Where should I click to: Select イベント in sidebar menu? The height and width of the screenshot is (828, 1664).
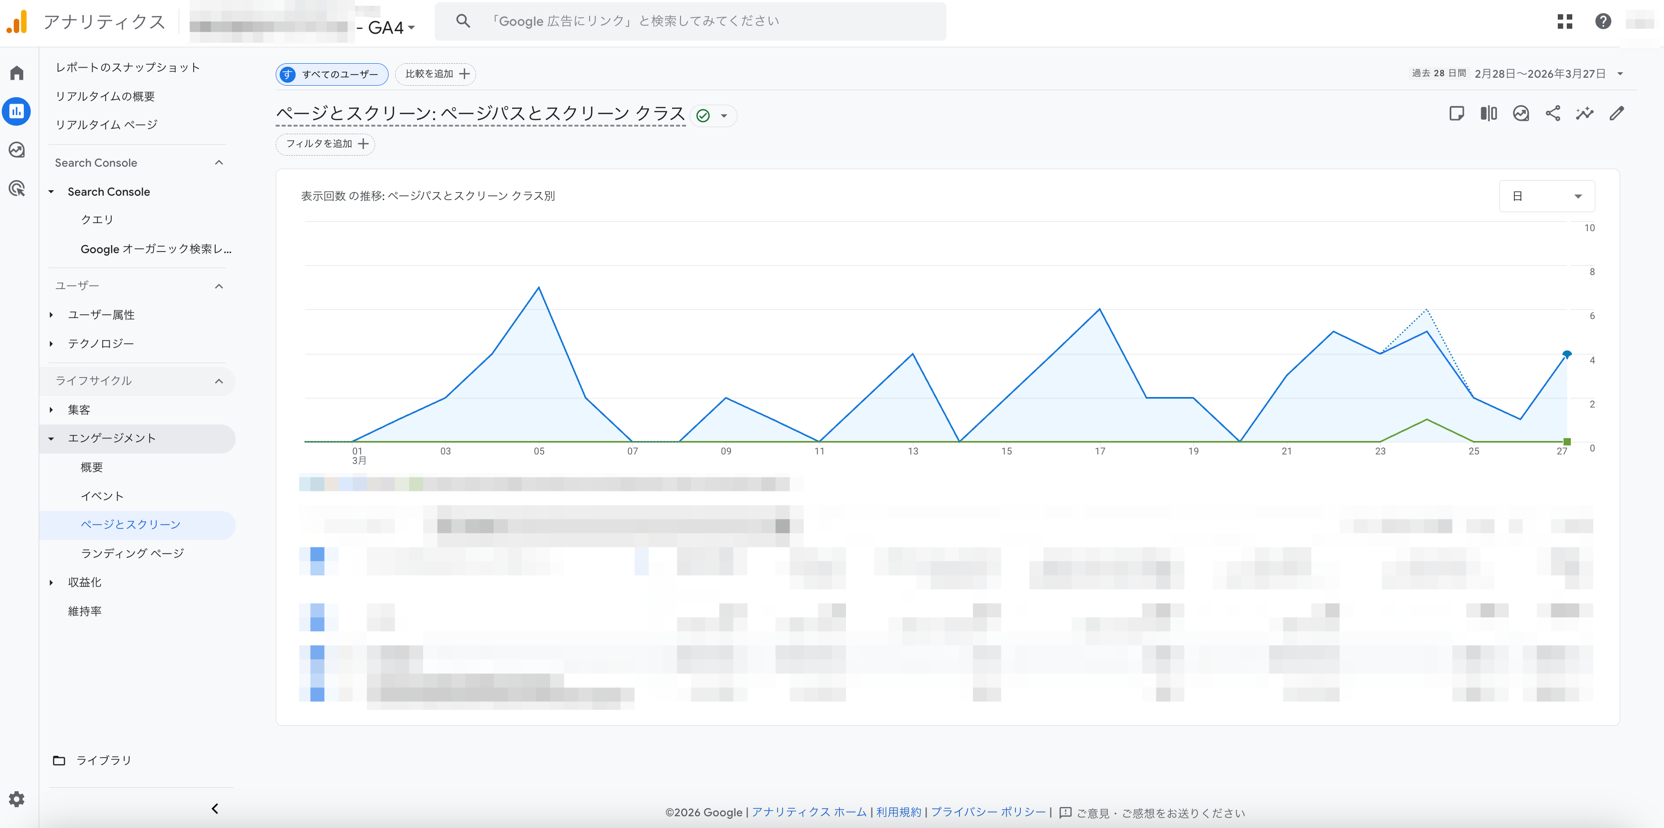[x=102, y=496]
